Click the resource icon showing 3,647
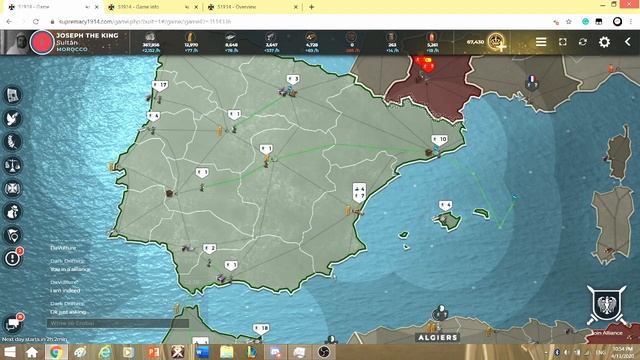640x360 pixels. pyautogui.click(x=271, y=42)
